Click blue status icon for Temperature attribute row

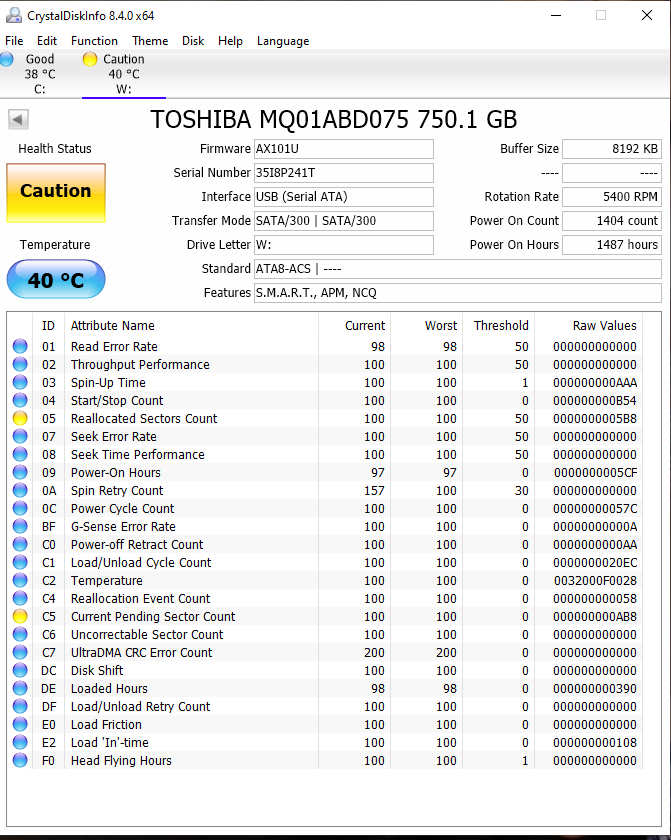20,580
